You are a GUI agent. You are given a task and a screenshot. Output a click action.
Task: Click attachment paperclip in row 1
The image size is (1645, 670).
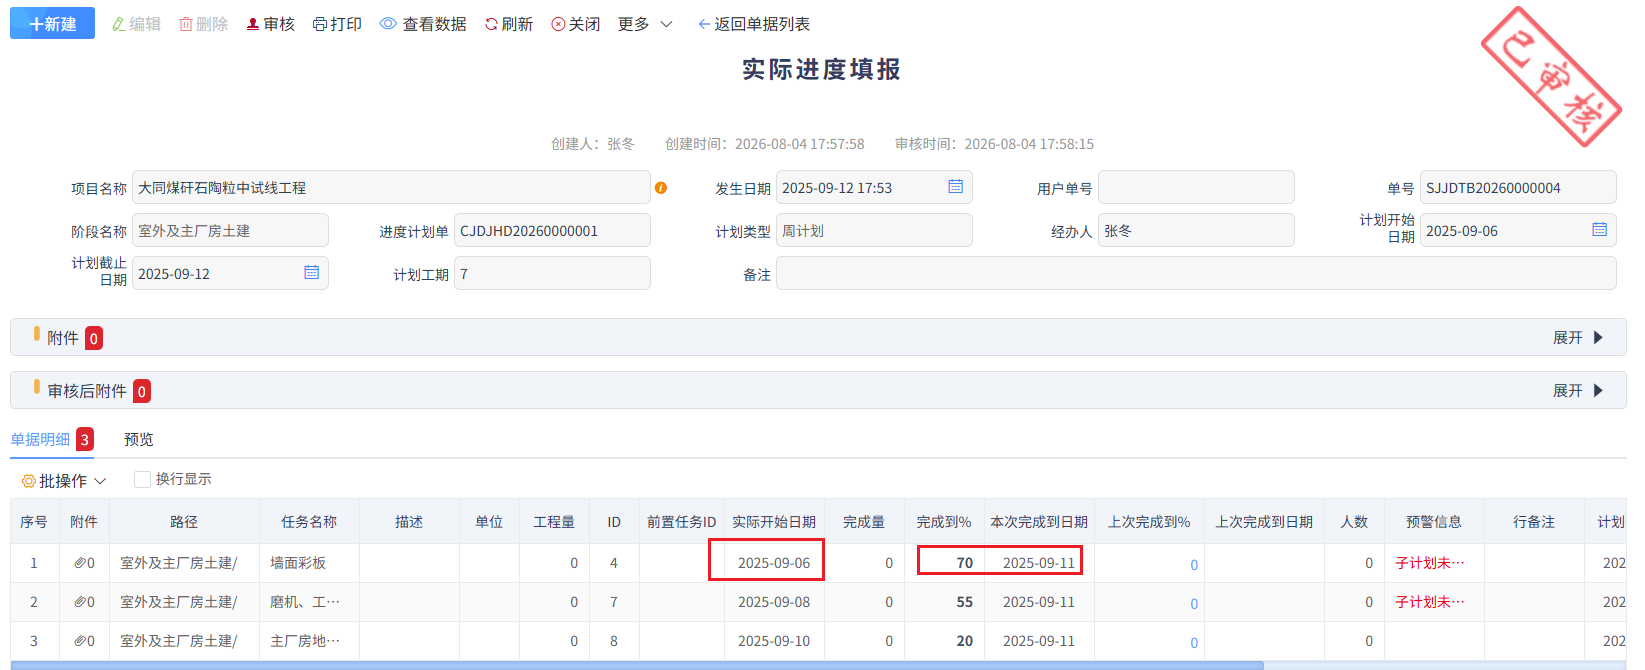click(x=80, y=563)
